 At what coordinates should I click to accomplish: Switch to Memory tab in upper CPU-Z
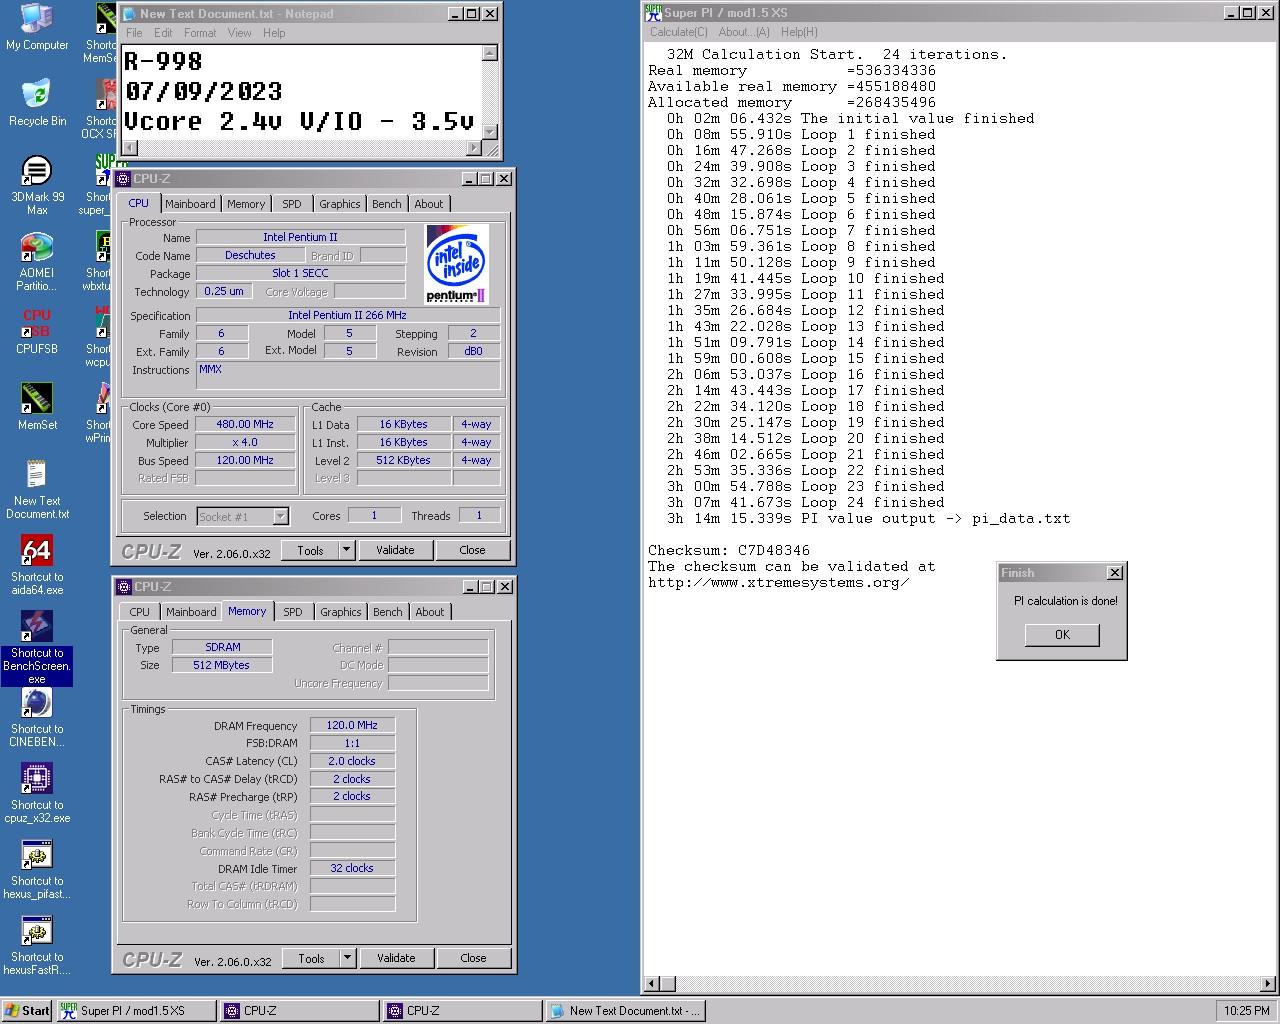point(246,204)
